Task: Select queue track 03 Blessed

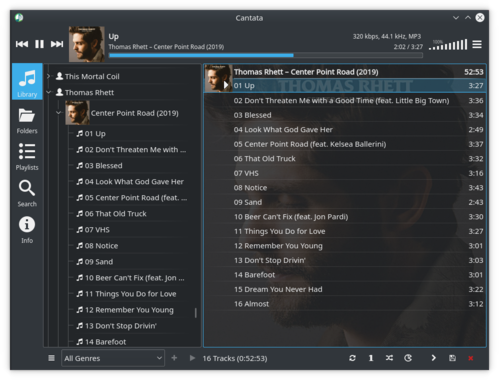Action: (x=345, y=115)
